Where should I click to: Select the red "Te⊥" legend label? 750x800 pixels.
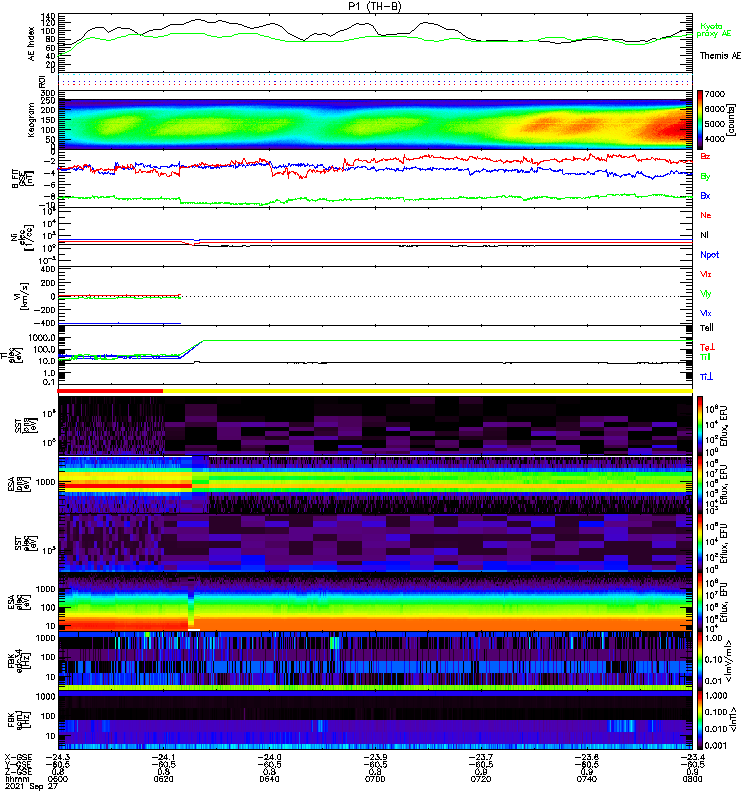(x=707, y=347)
